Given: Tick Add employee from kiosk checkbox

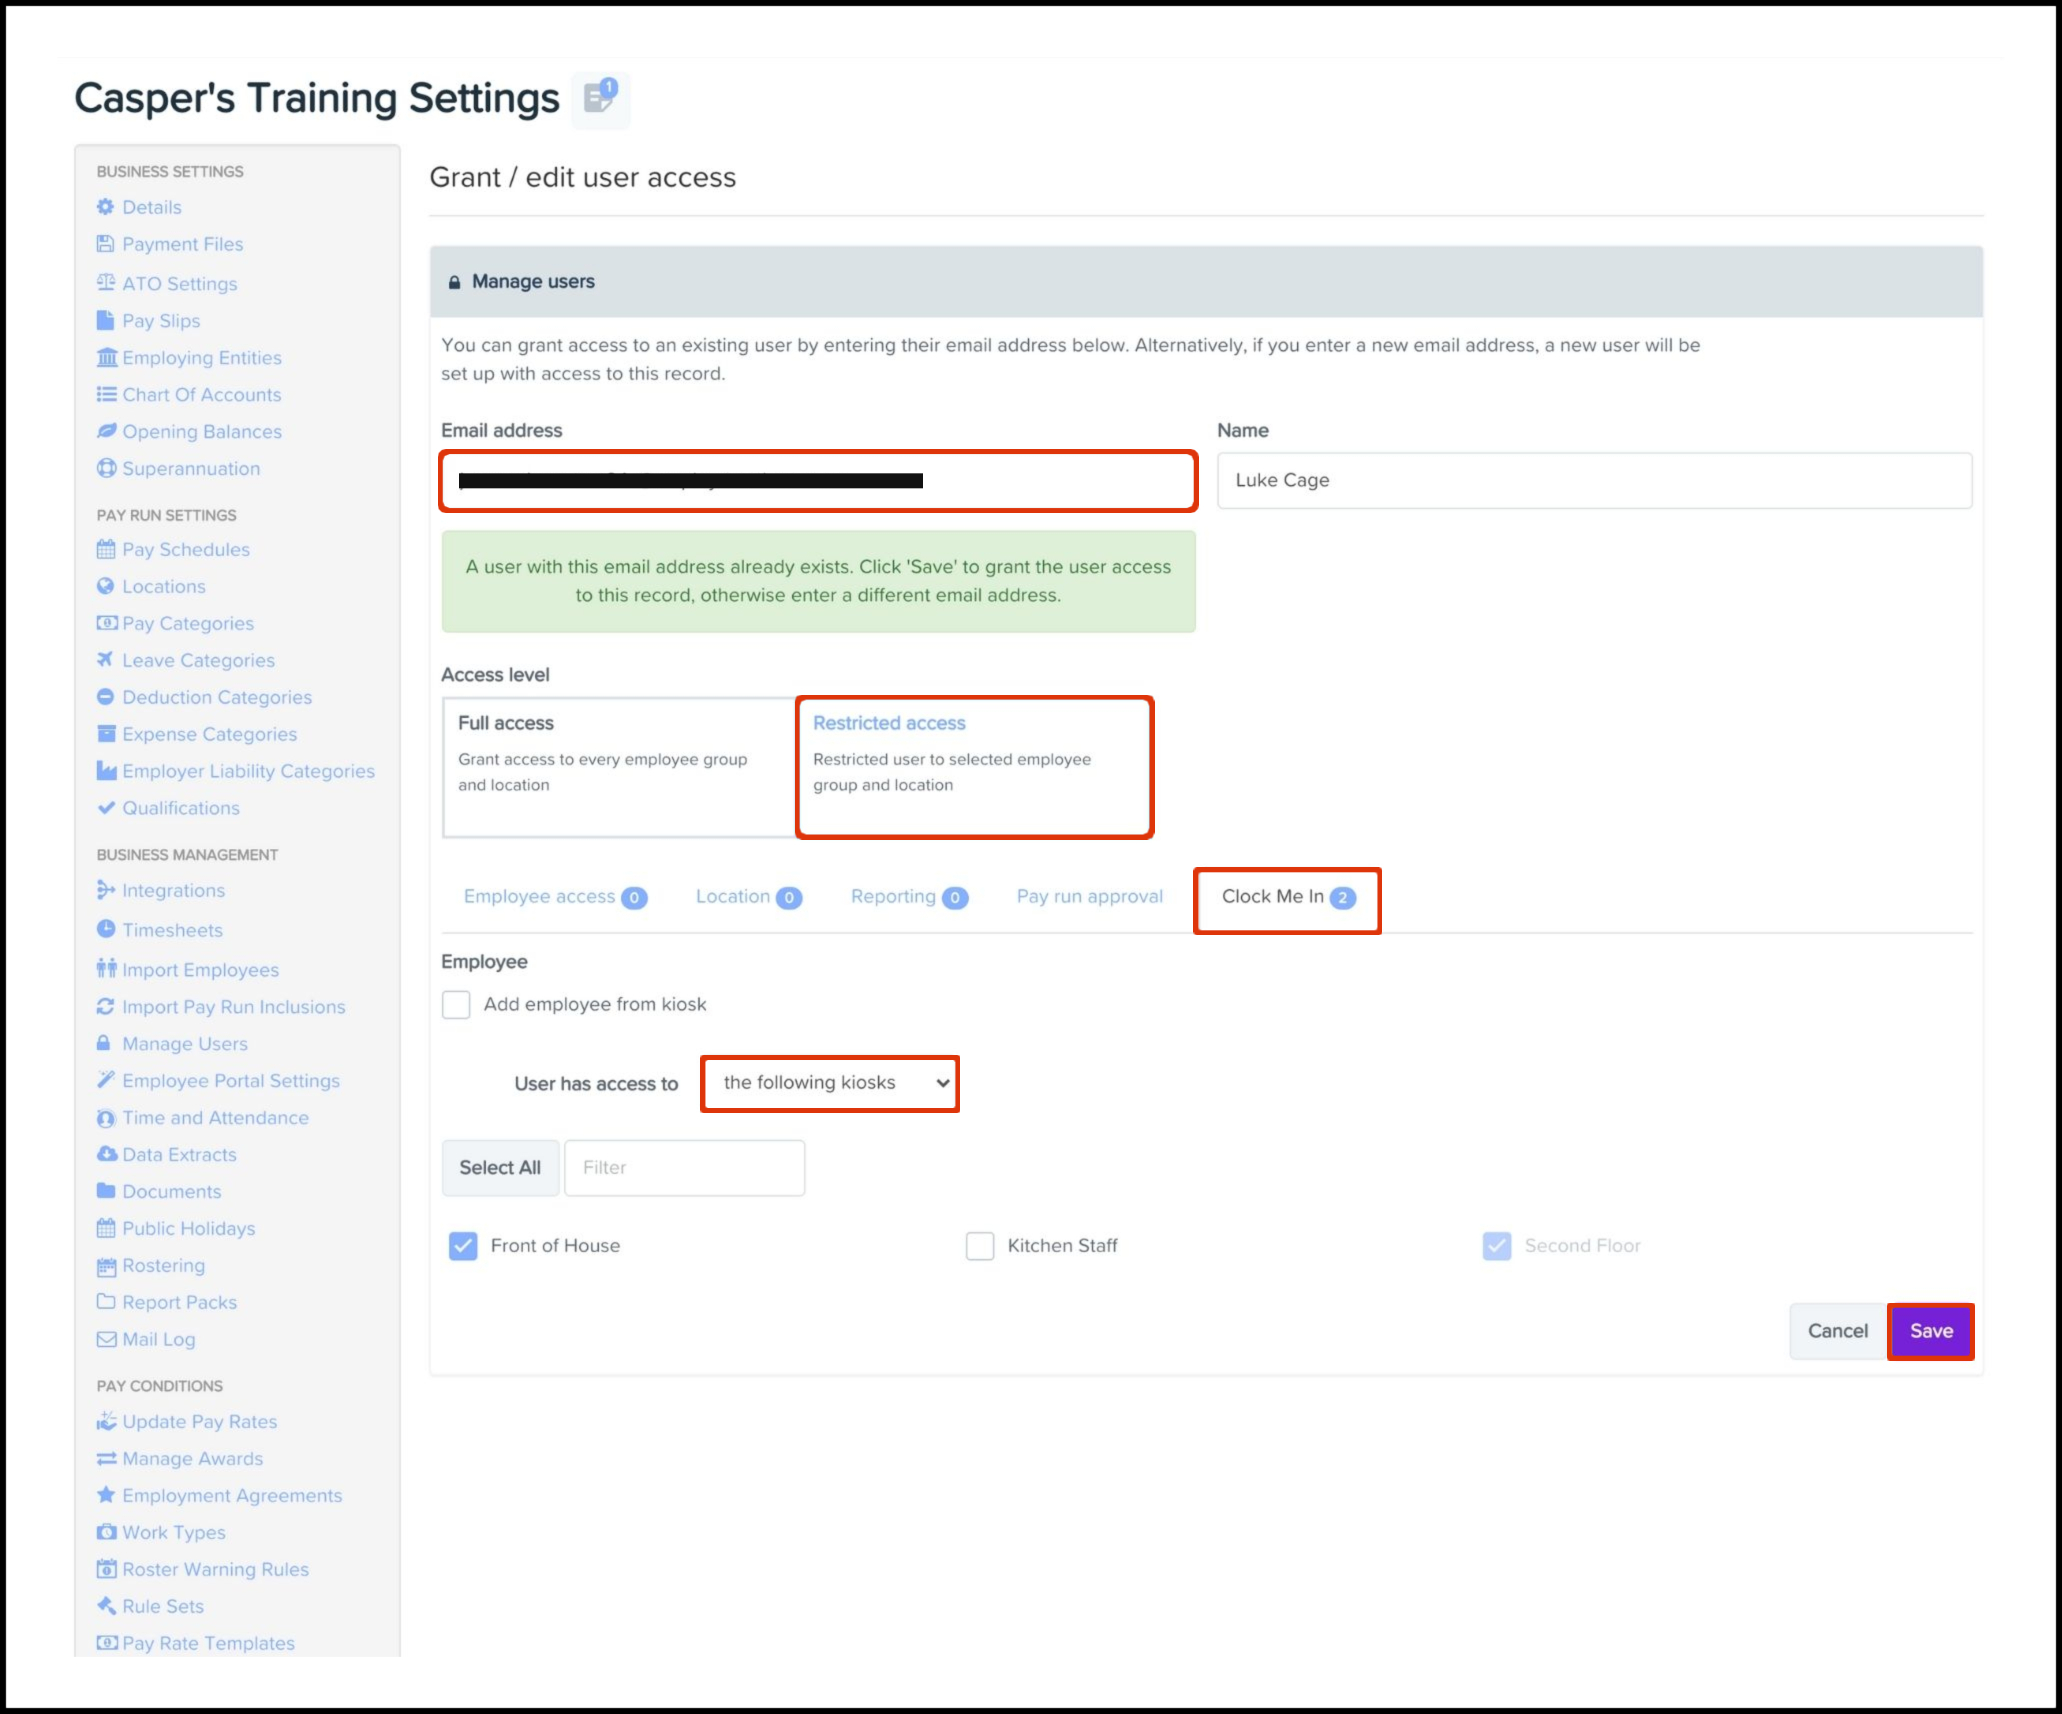Looking at the screenshot, I should coord(456,1004).
